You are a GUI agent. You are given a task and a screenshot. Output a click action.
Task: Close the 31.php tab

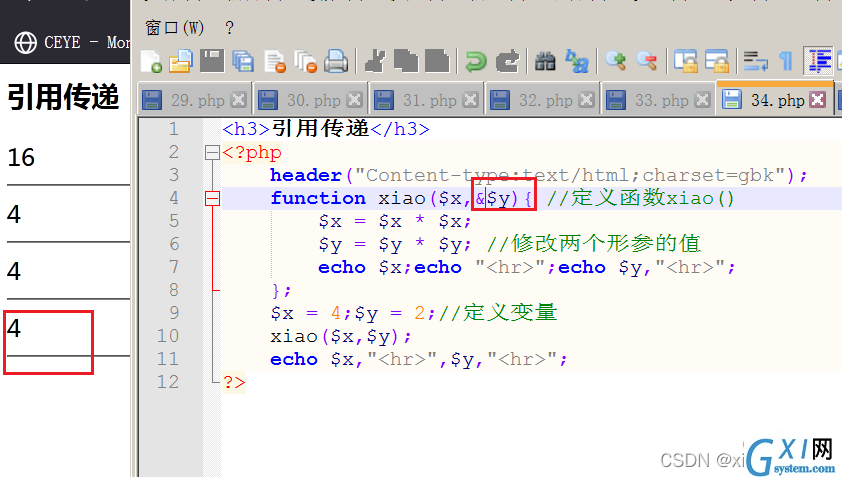coord(470,100)
